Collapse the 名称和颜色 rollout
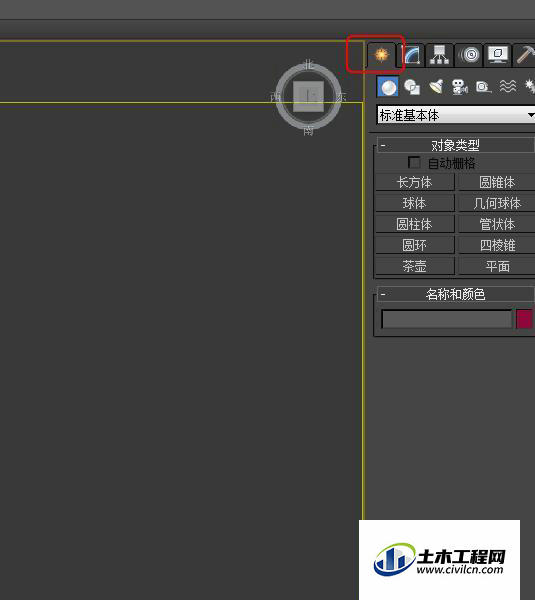The height and width of the screenshot is (600, 535). 455,294
